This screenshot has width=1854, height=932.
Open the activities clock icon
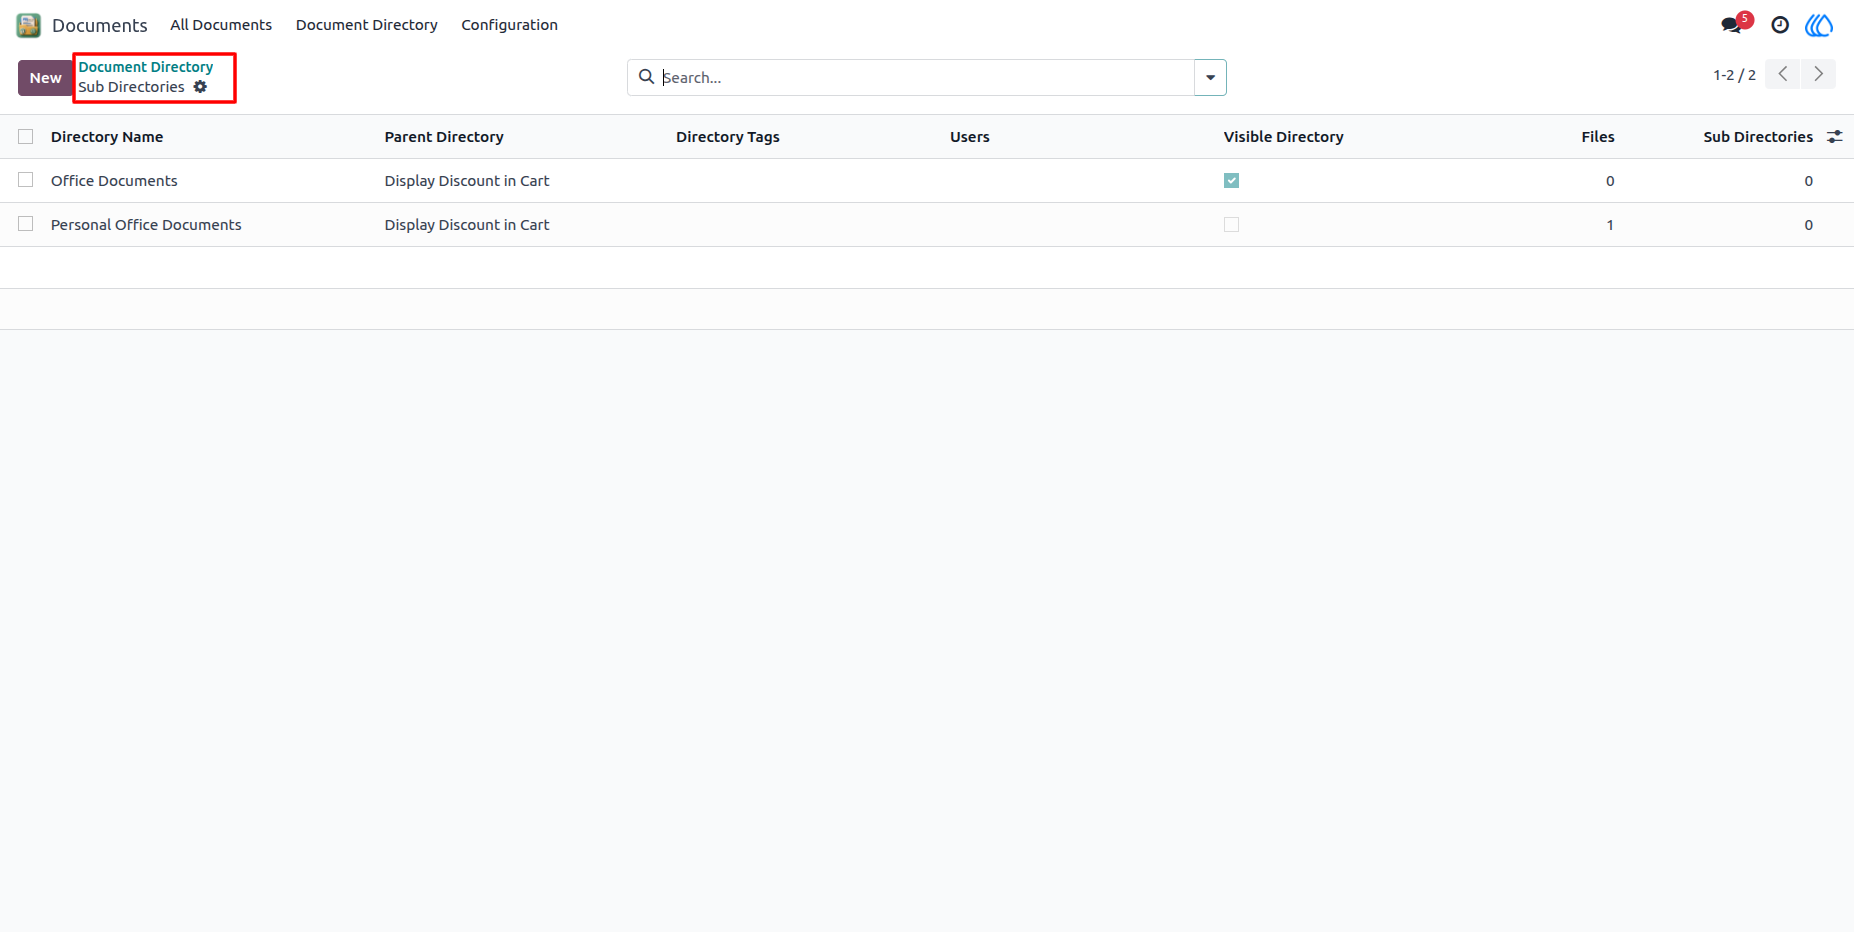[1780, 25]
